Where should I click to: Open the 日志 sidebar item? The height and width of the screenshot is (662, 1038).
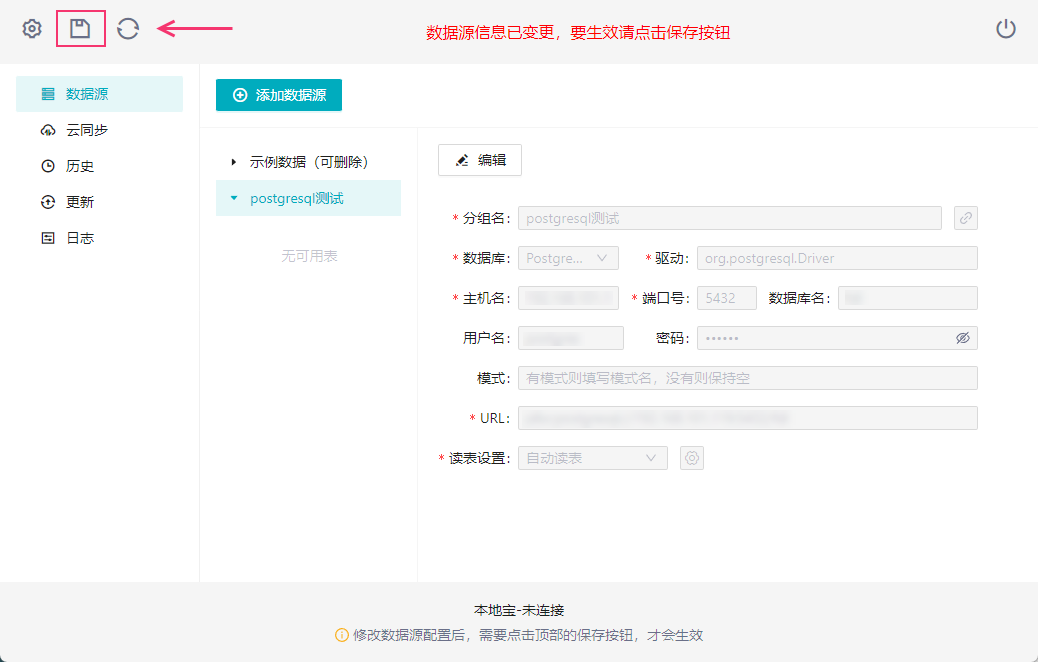(x=99, y=238)
